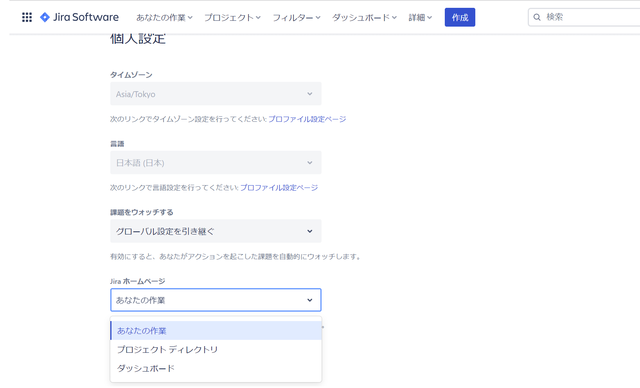Viewport: 640px width, 388px height.
Task: Click the Asia/Tokyo dropdown chevron
Action: click(310, 94)
